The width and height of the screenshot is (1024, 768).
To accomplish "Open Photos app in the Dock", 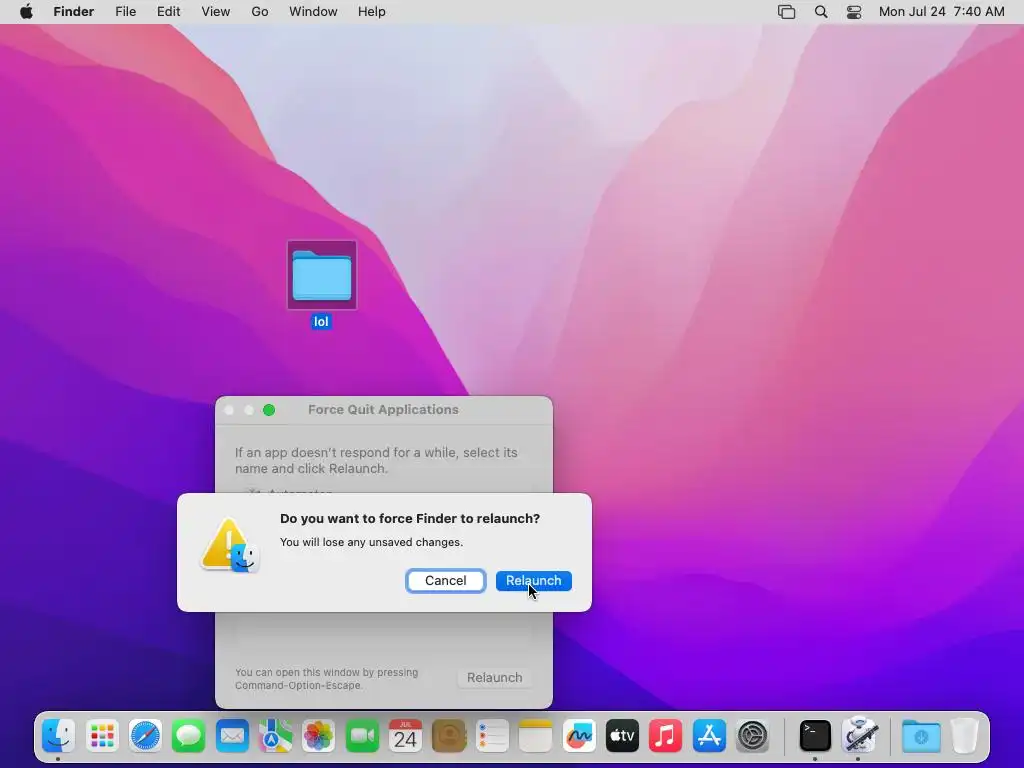I will coord(319,735).
